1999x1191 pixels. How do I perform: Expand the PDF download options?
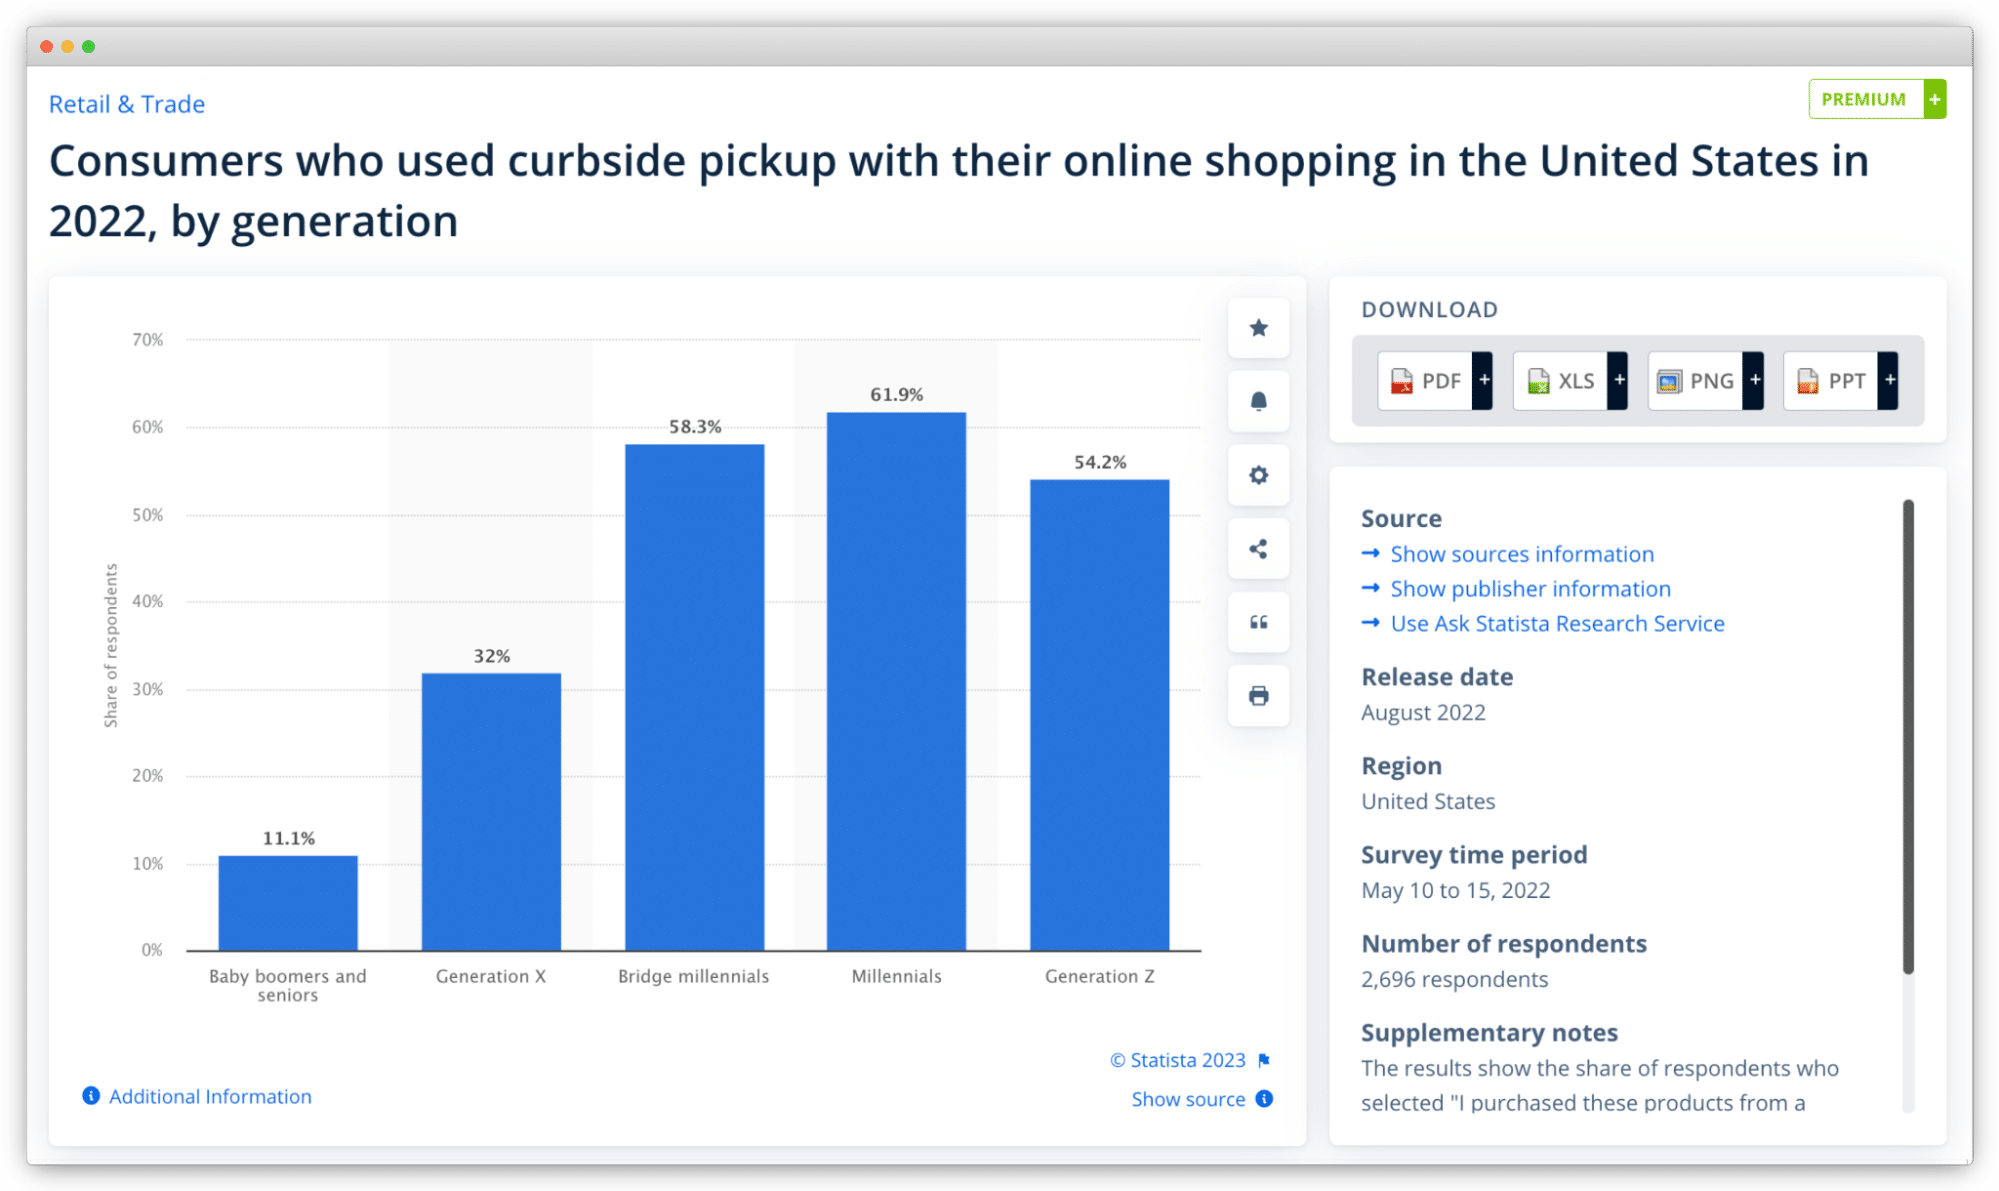click(x=1486, y=380)
